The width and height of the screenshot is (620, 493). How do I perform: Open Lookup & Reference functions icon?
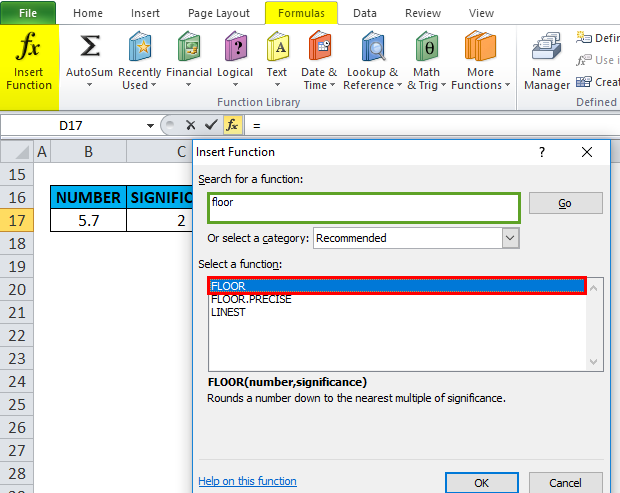pos(372,46)
